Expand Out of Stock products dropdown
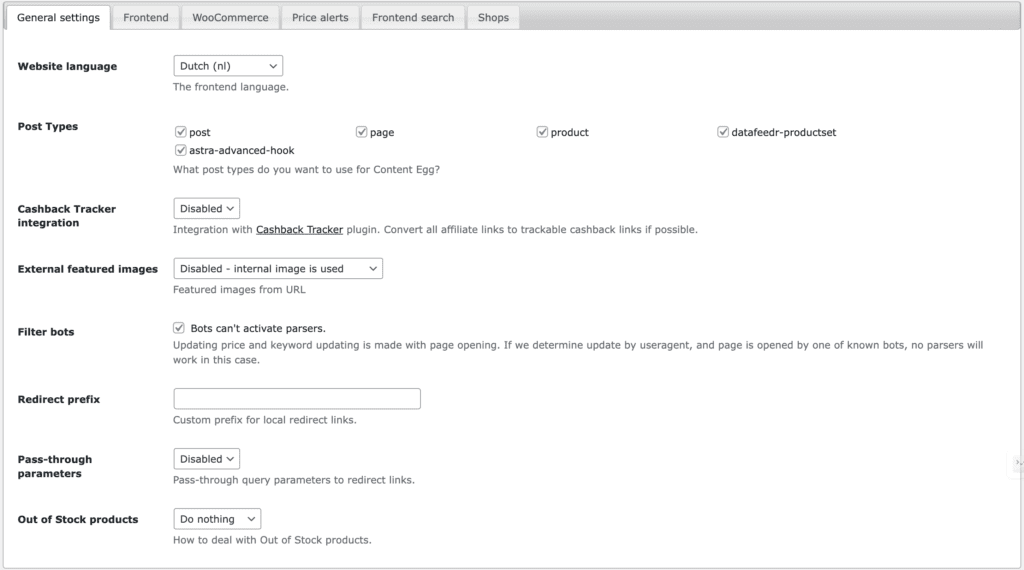This screenshot has height=570, width=1024. pyautogui.click(x=217, y=519)
